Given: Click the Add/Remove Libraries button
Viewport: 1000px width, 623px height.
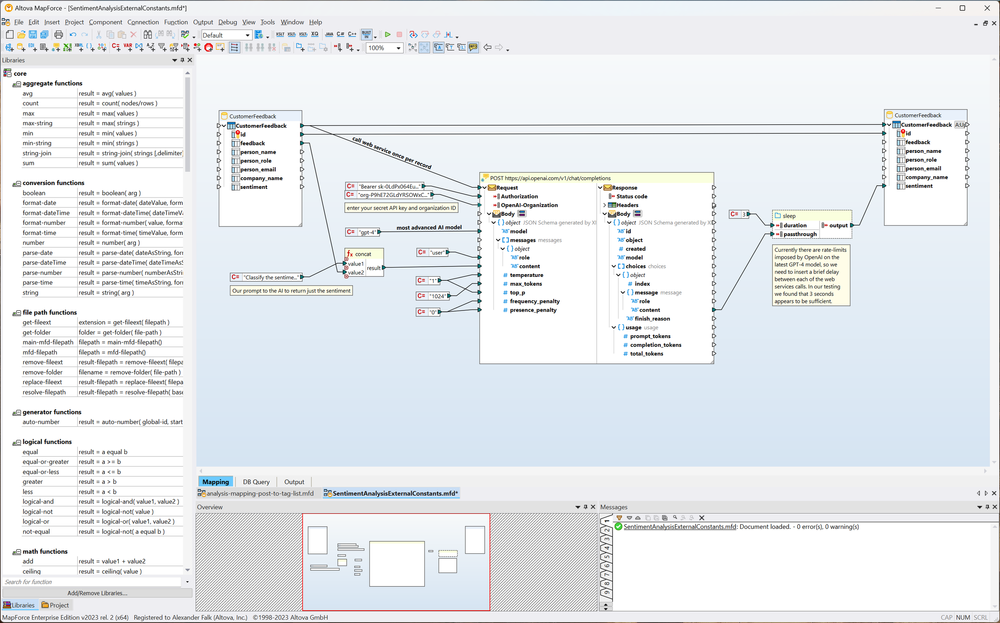Looking at the screenshot, I should 95,592.
